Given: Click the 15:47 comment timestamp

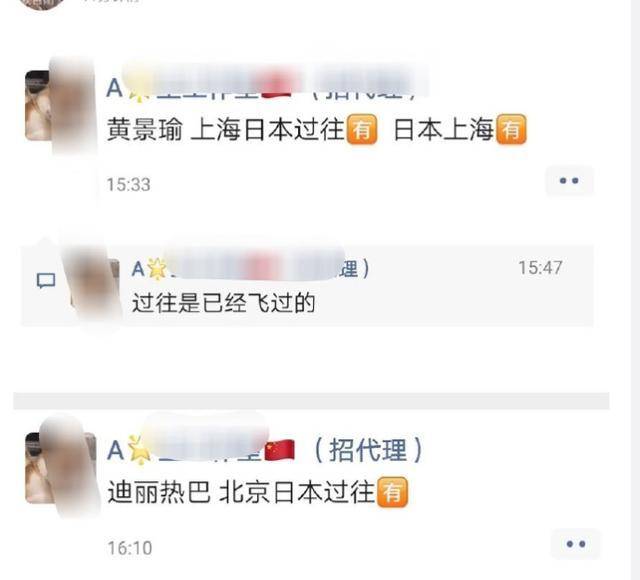Looking at the screenshot, I should [x=540, y=268].
